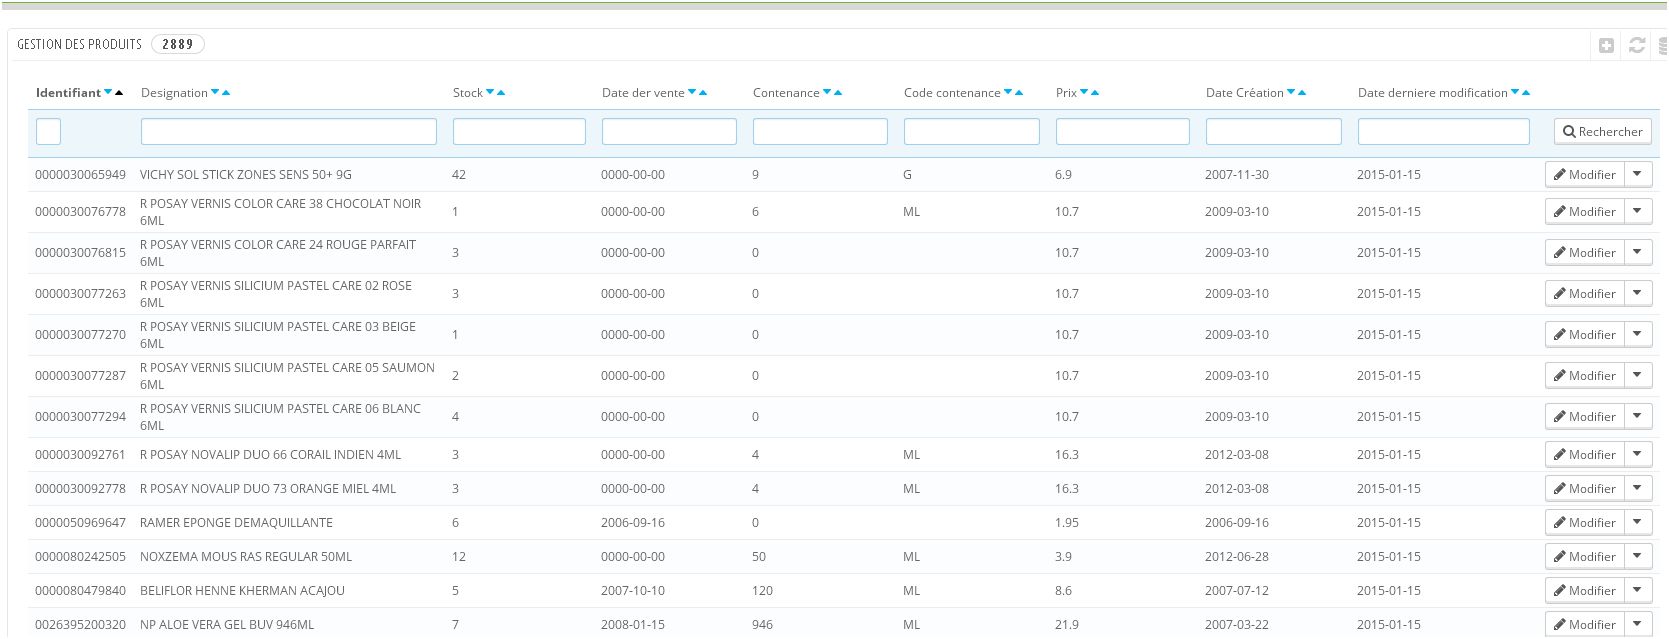Sort Designation column ascending
Screen dimensions: 1669x639
(226, 93)
